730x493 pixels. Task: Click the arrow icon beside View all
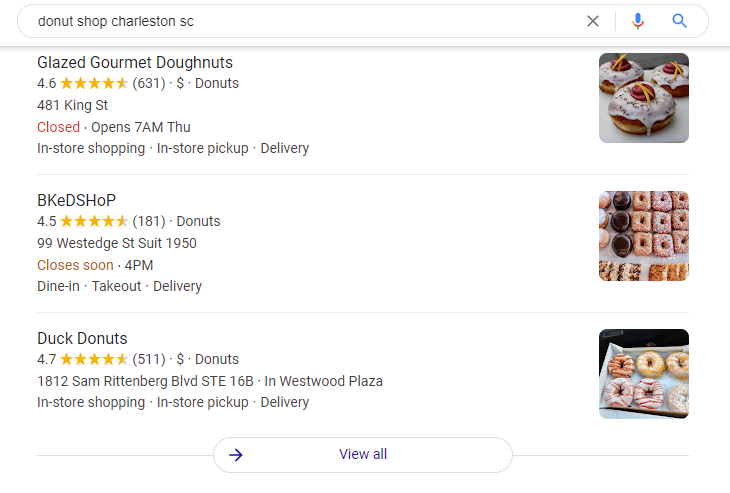coord(236,455)
